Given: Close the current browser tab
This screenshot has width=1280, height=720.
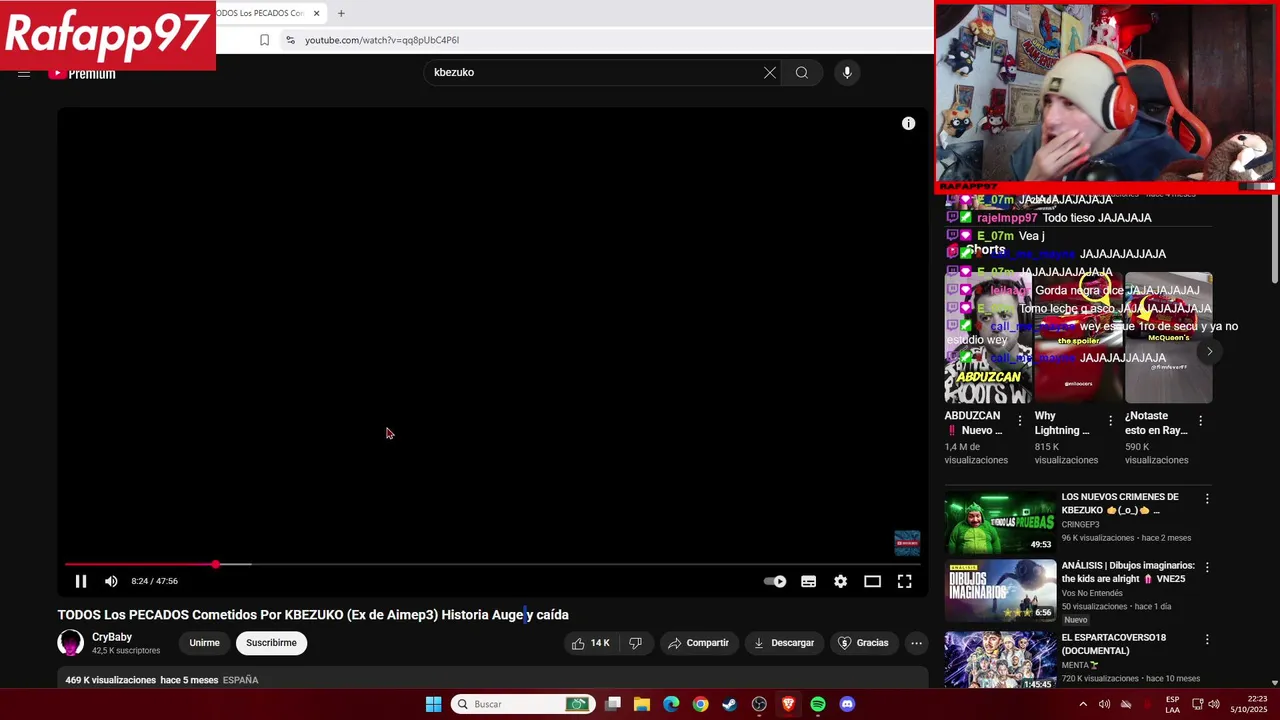Looking at the screenshot, I should pyautogui.click(x=317, y=13).
